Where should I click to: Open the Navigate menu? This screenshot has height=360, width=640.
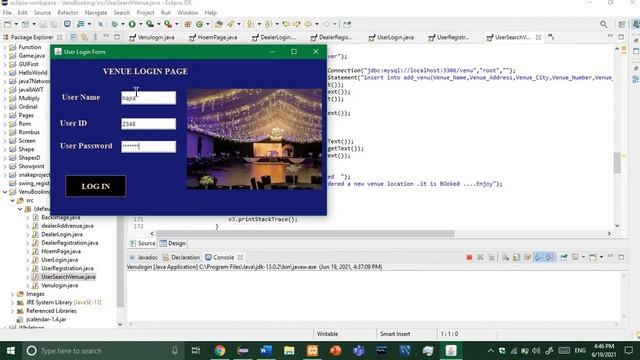[x=96, y=13]
